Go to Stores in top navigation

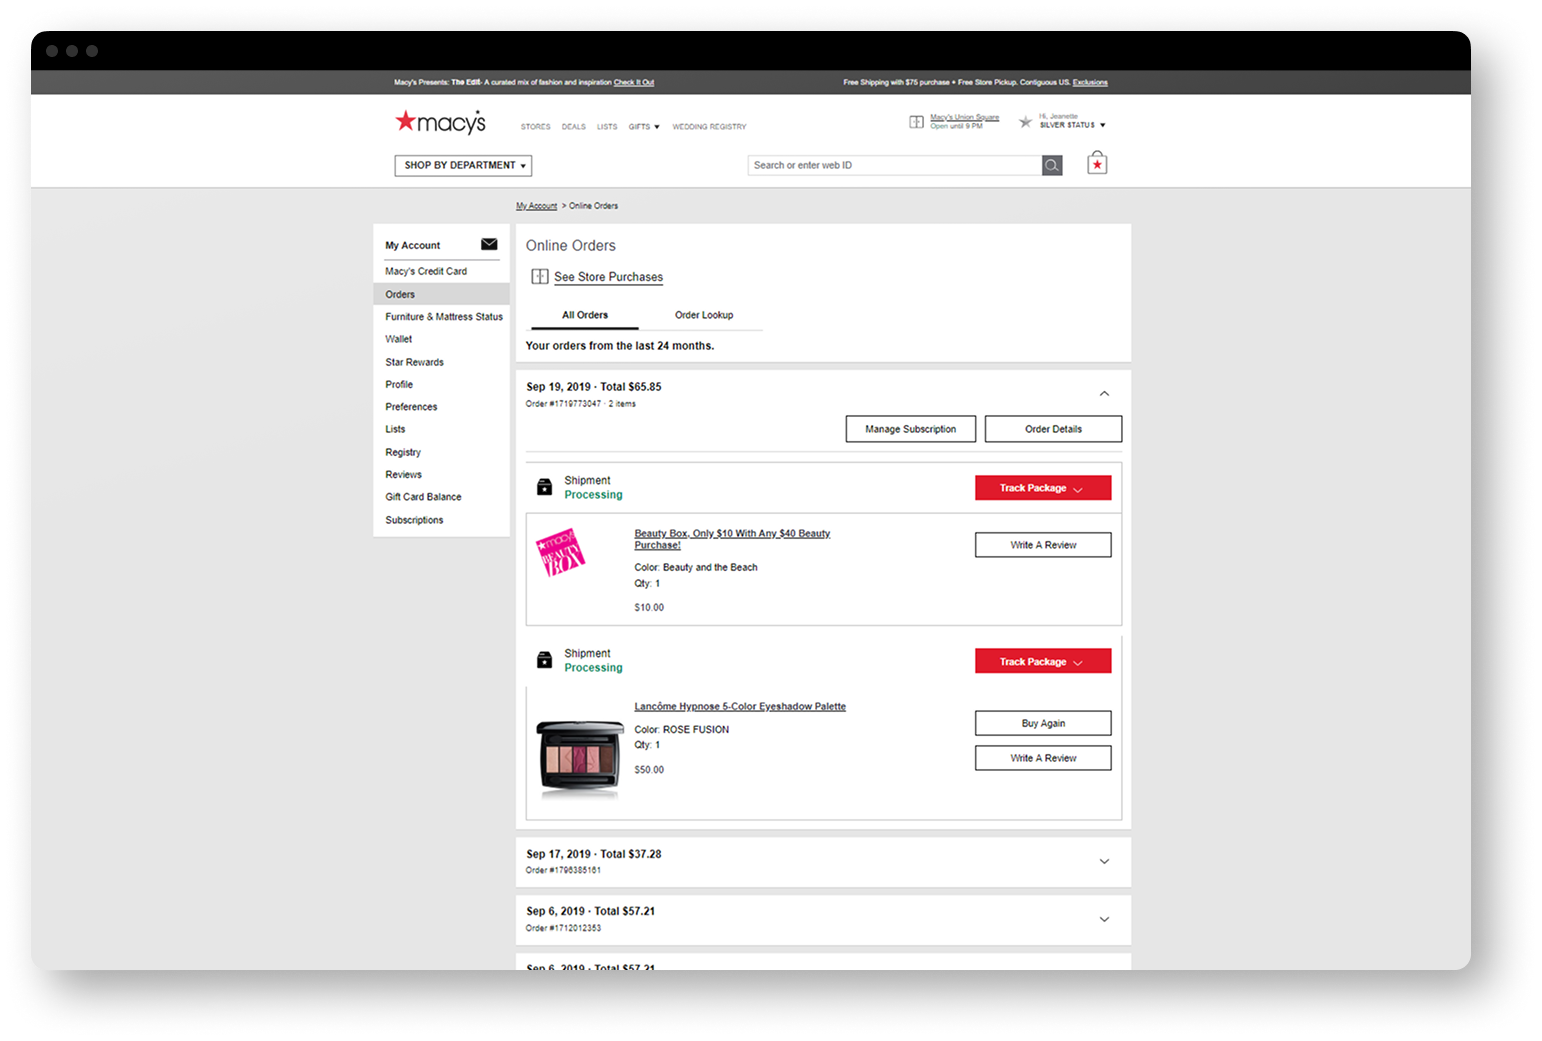tap(535, 127)
